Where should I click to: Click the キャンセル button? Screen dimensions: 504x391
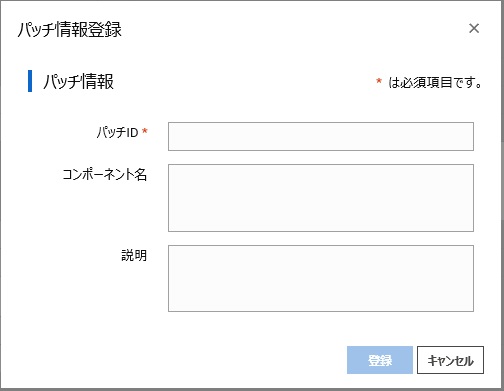(x=450, y=360)
